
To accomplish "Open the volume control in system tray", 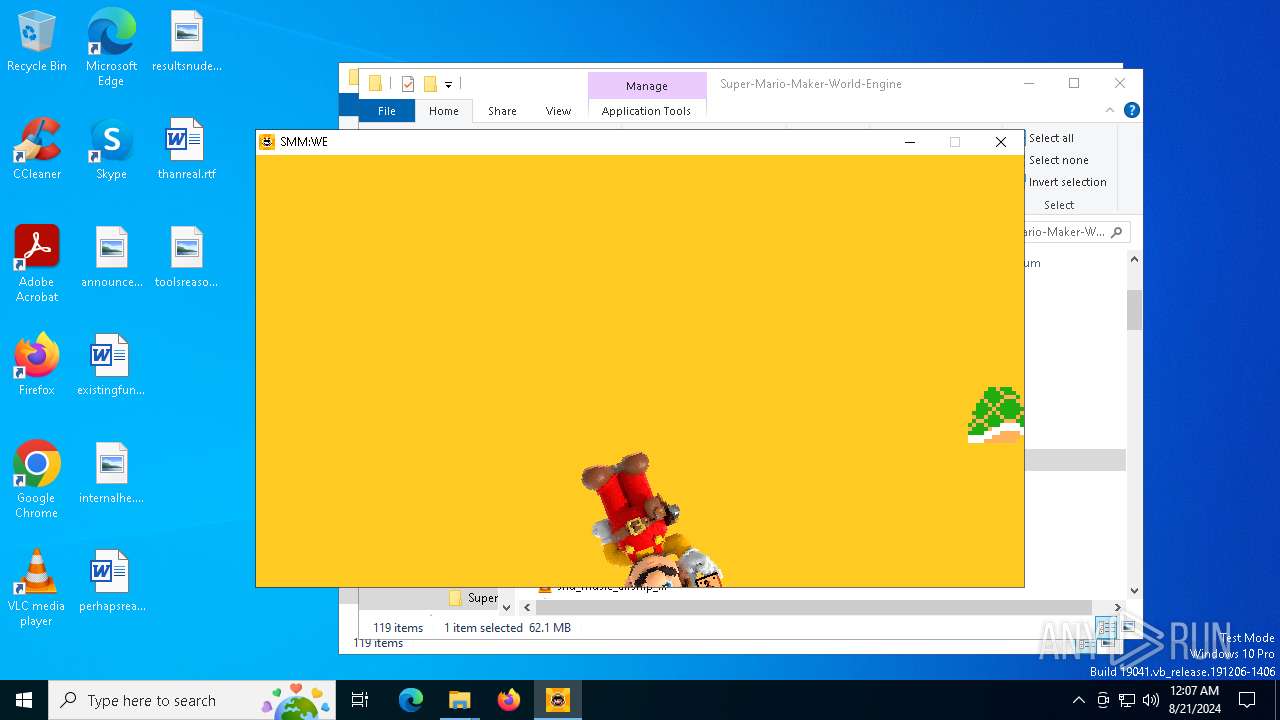I will coord(1151,700).
